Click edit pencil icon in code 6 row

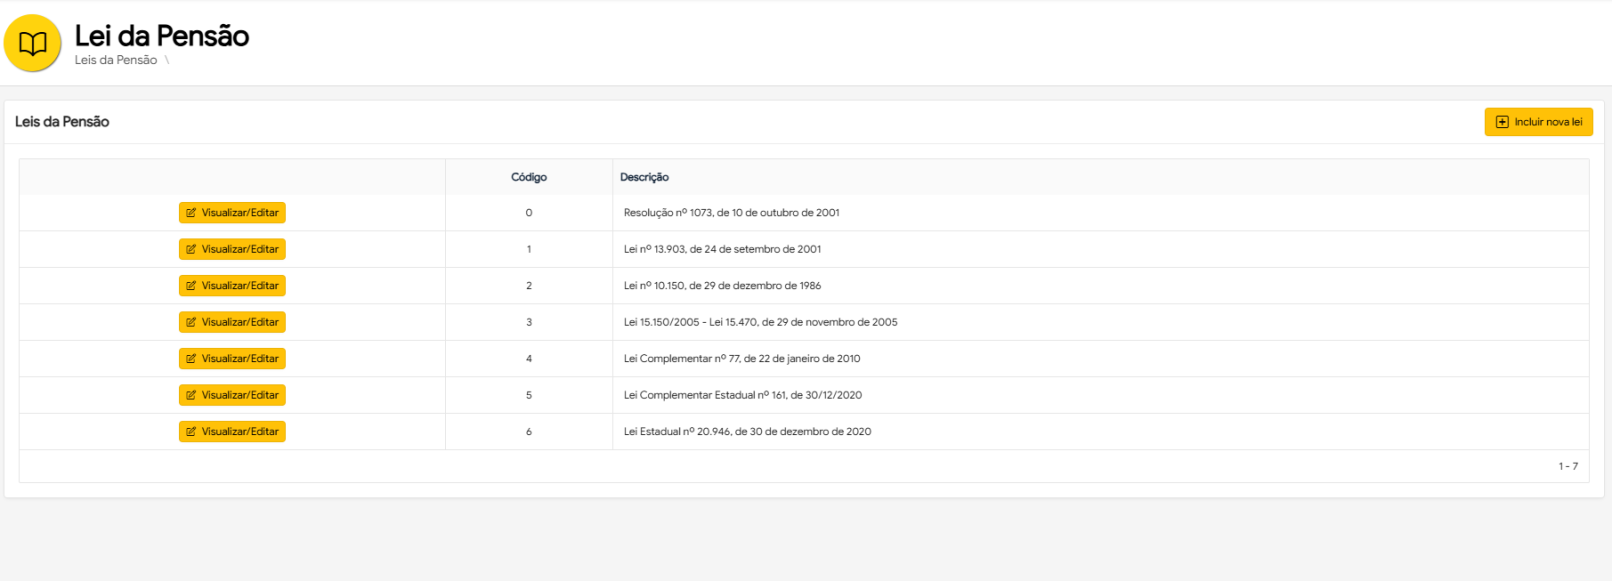[191, 432]
